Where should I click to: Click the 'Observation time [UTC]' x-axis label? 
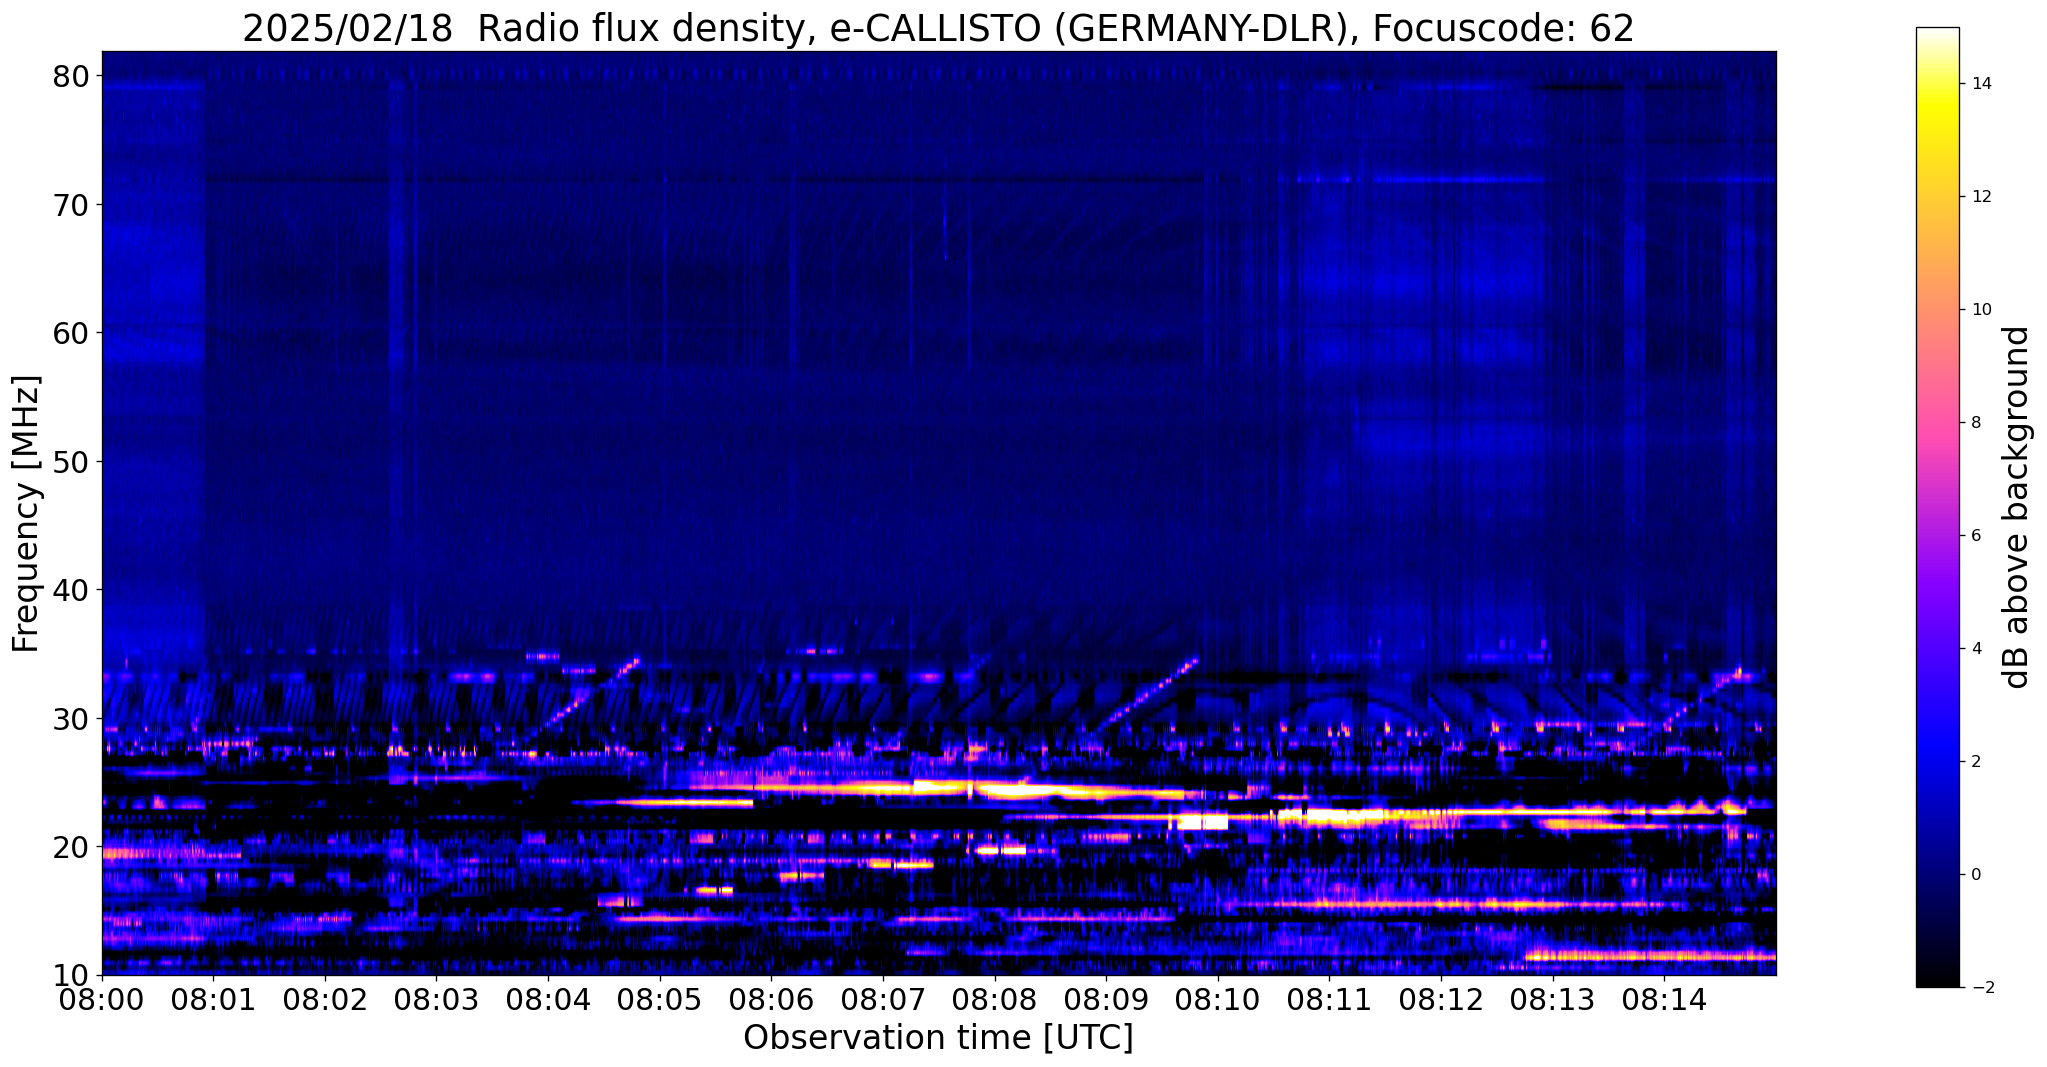point(938,1038)
